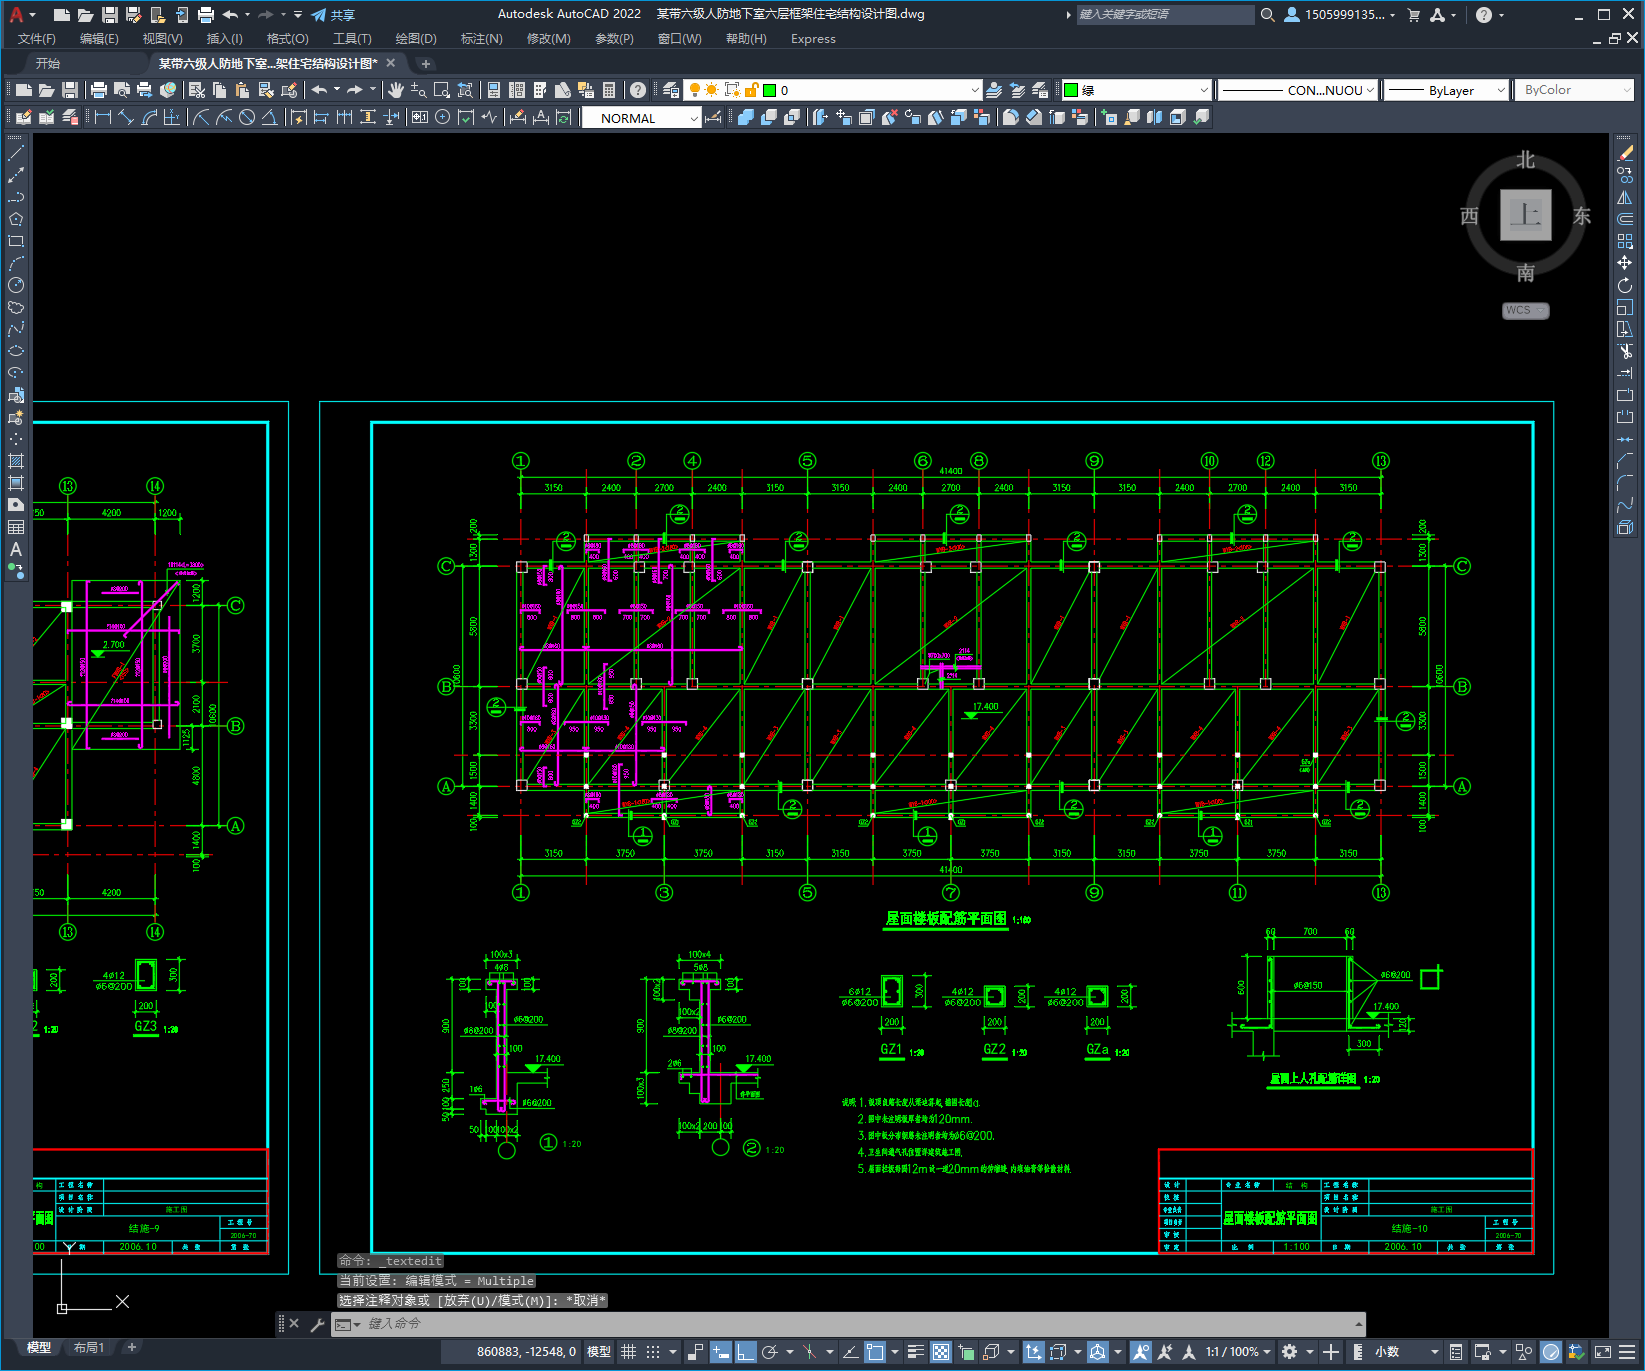Expand the account 1505999135 dropdown
The width and height of the screenshot is (1645, 1371).
click(1340, 15)
